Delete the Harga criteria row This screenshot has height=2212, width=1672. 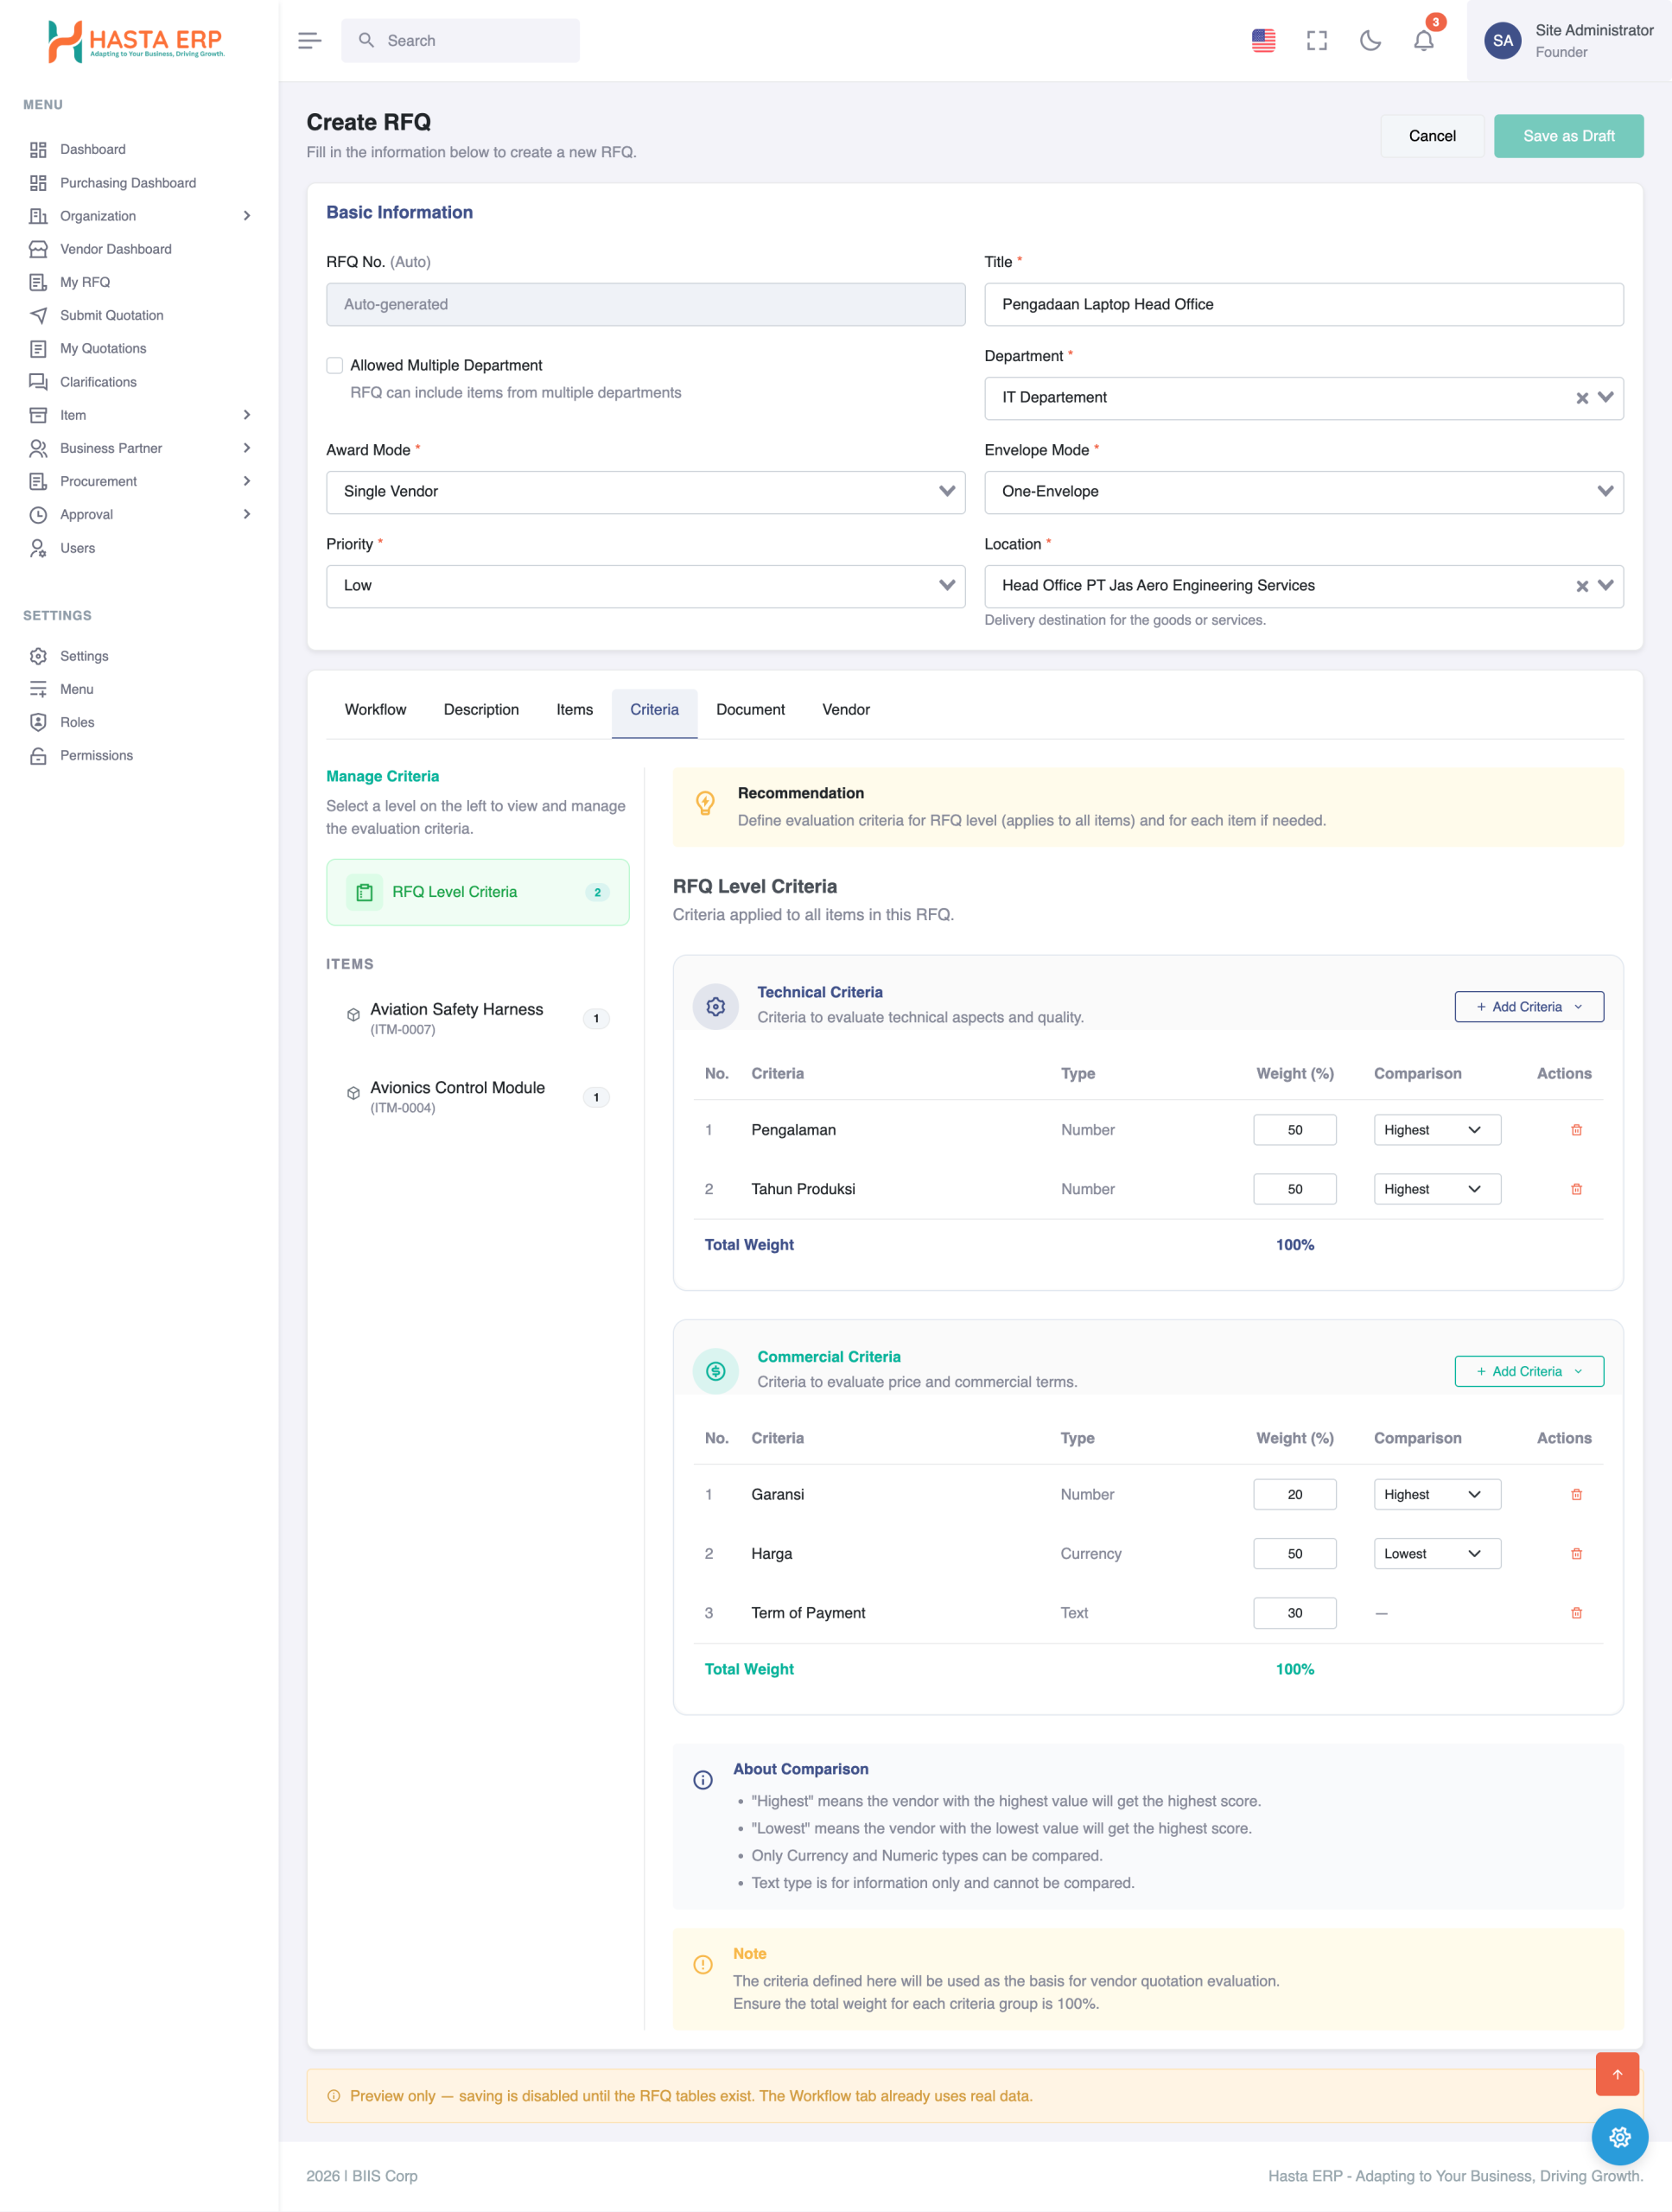1576,1553
